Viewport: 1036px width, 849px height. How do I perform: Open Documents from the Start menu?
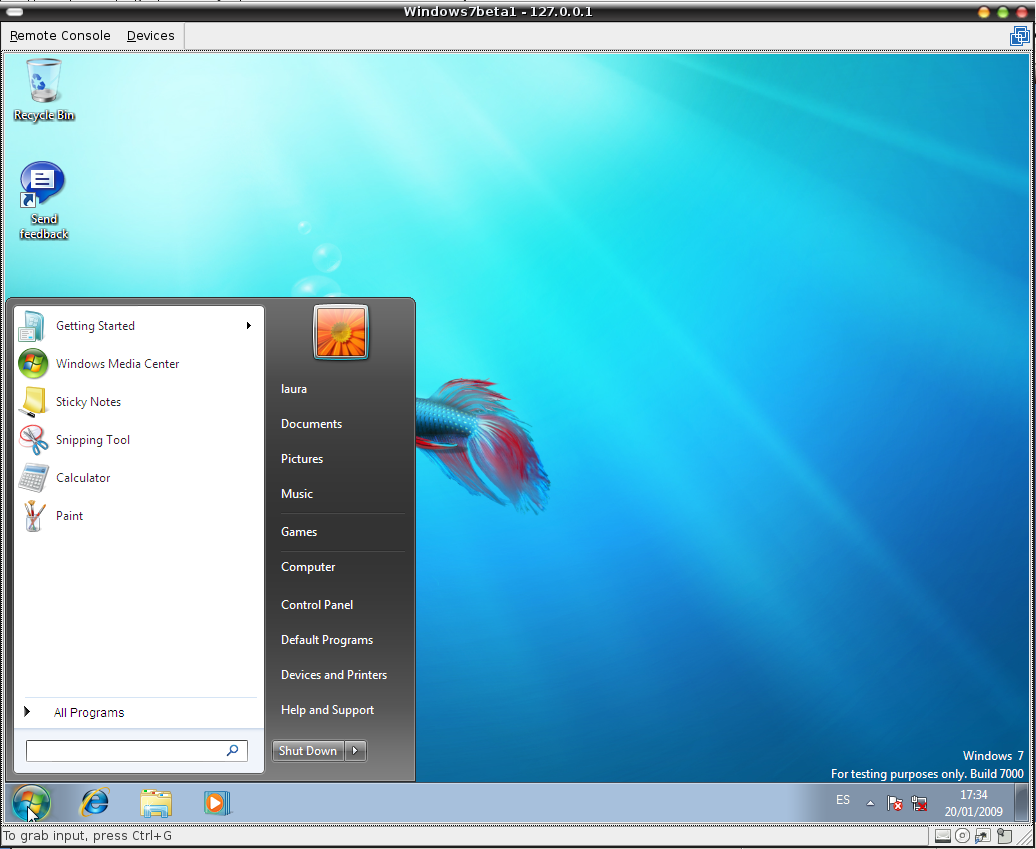(x=311, y=424)
